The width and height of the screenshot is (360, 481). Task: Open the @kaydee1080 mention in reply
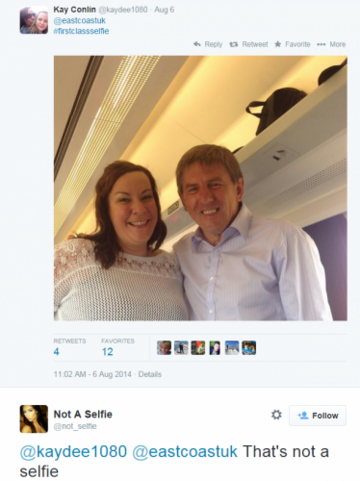pyautogui.click(x=73, y=452)
